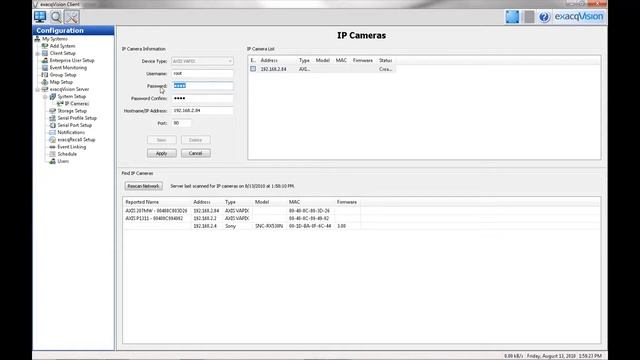Screen dimensions: 640x360
Task: Expand the Client Setup node
Action: point(38,53)
